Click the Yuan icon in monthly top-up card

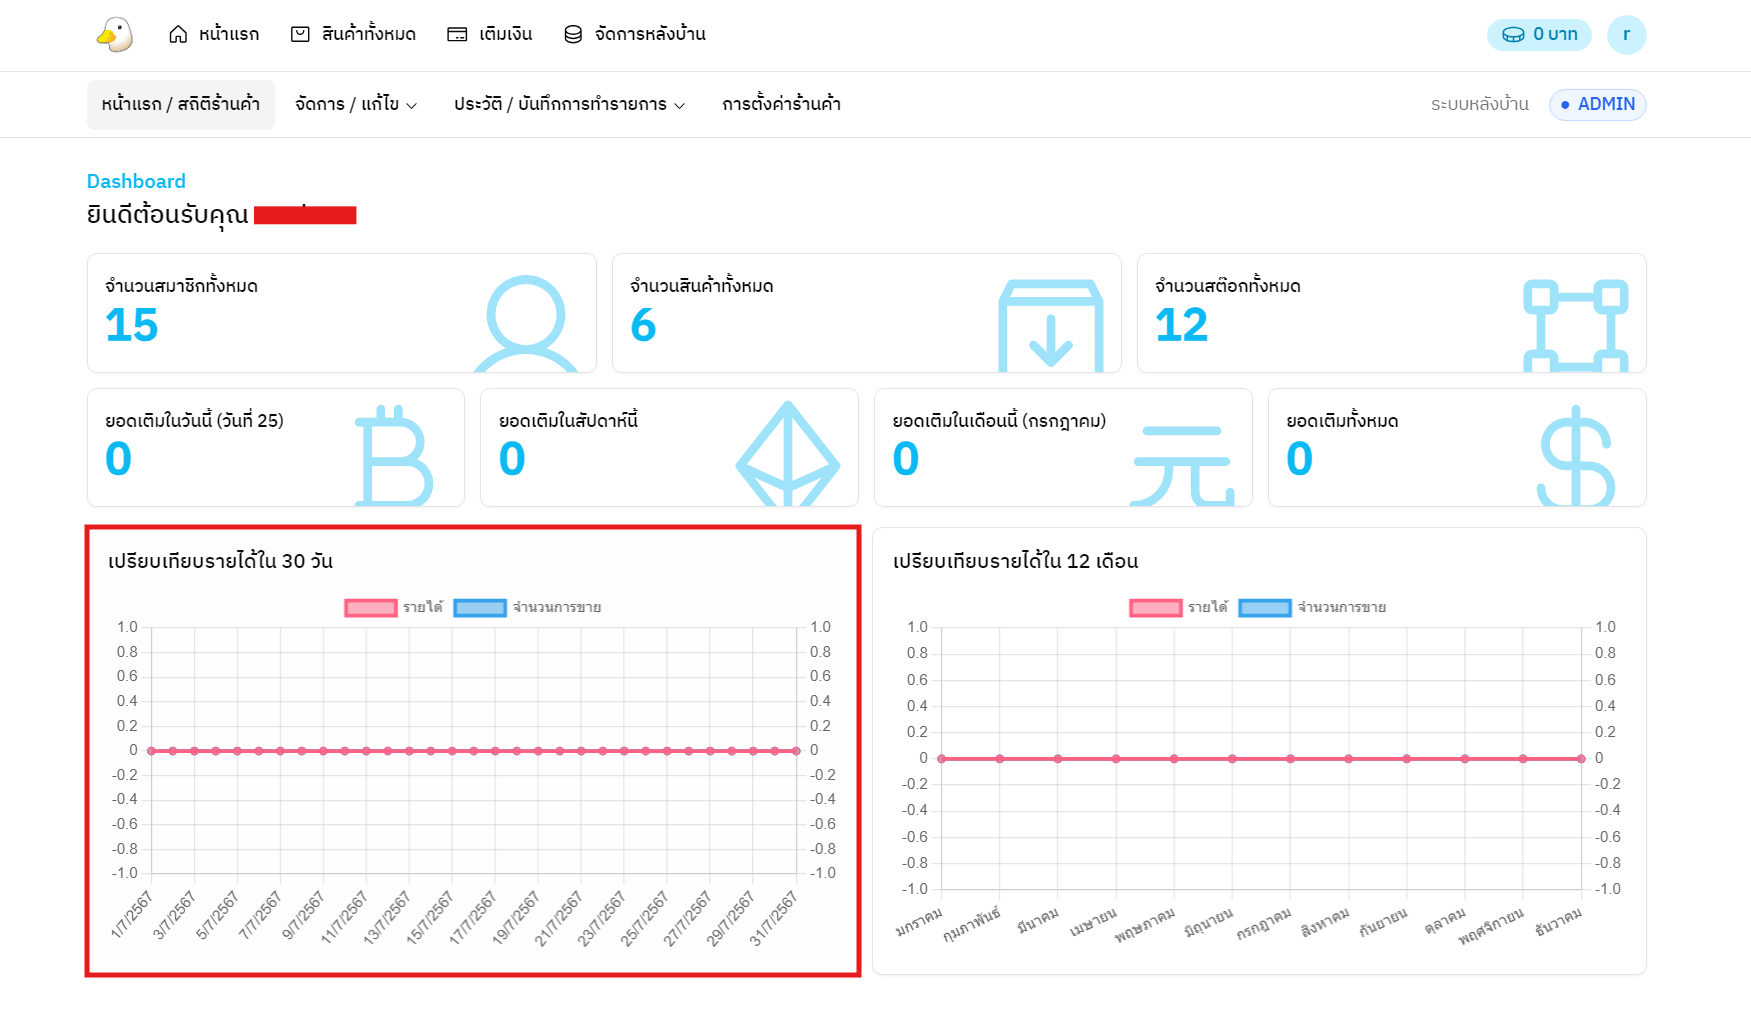pyautogui.click(x=1182, y=465)
